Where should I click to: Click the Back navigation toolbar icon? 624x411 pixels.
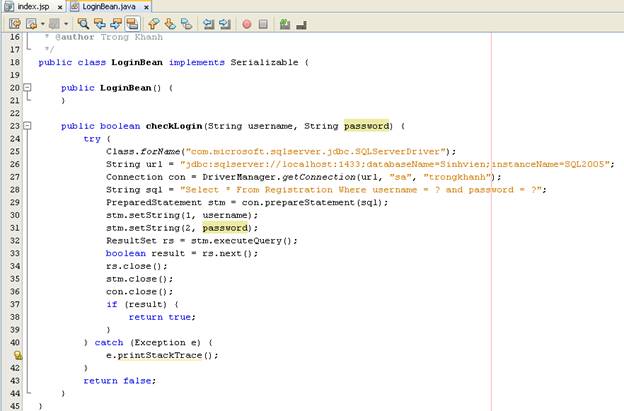click(31, 24)
